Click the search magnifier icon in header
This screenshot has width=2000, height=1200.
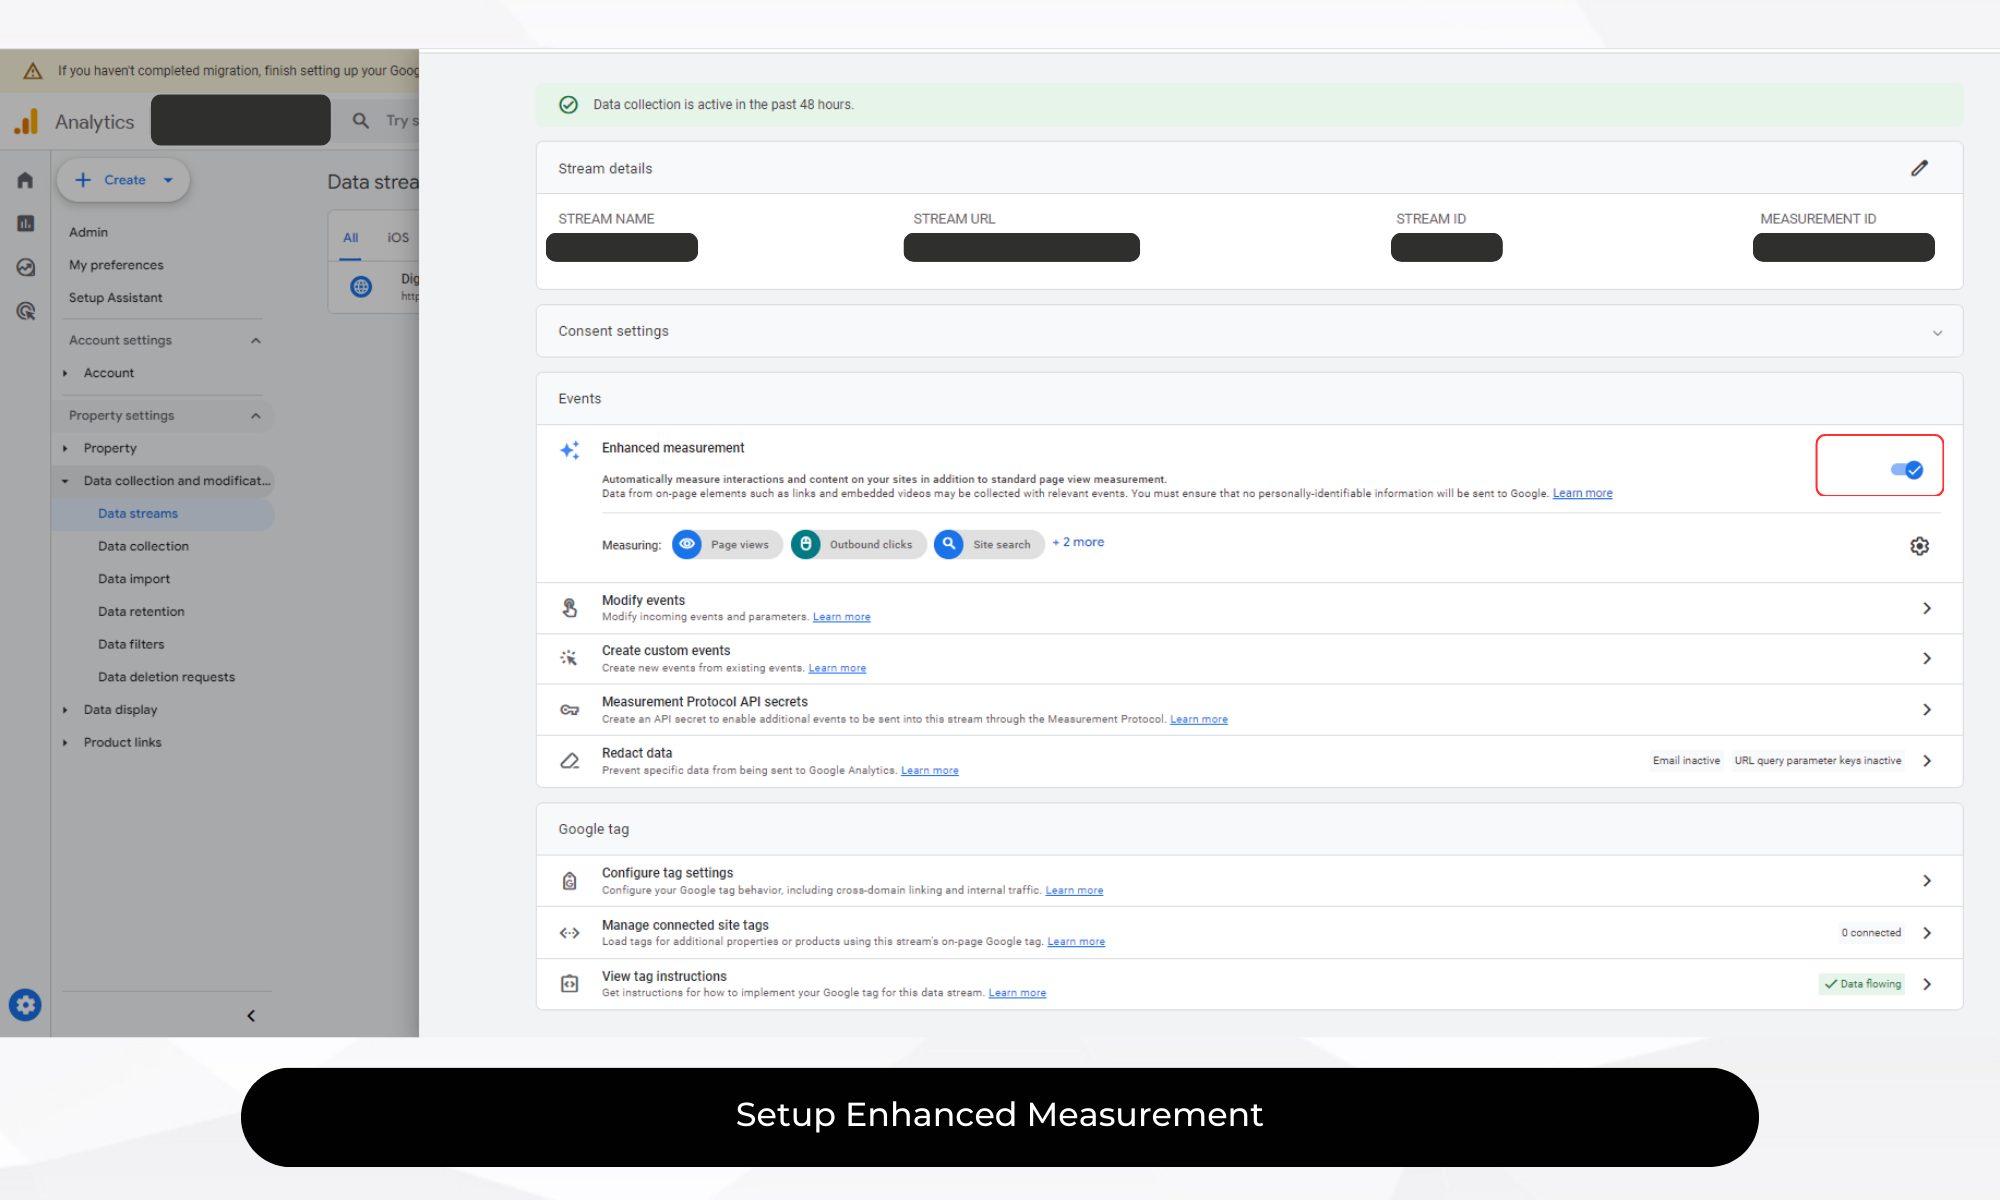pyautogui.click(x=361, y=121)
